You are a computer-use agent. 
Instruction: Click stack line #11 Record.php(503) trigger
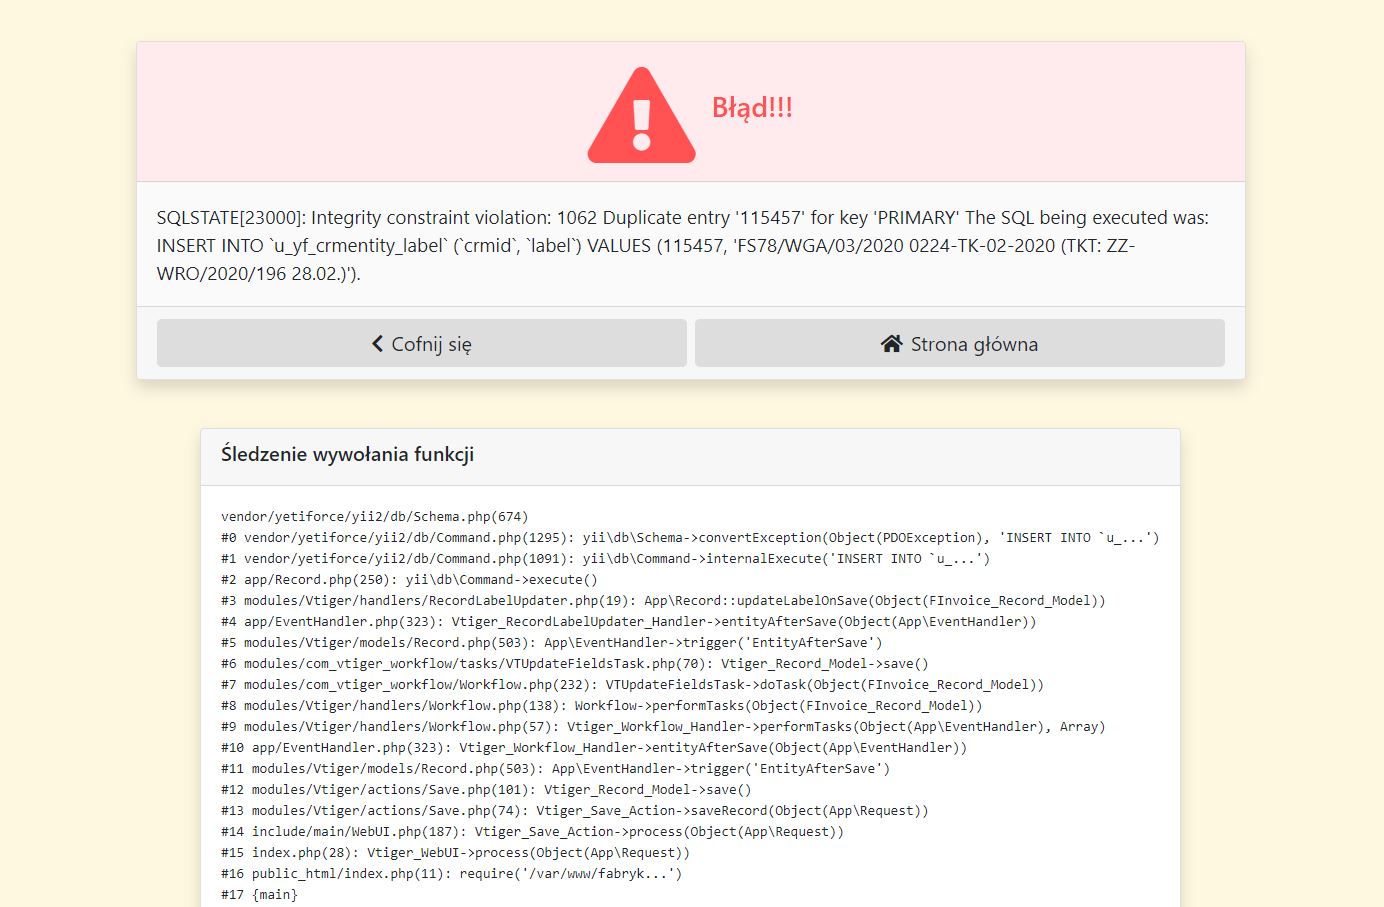tap(555, 769)
